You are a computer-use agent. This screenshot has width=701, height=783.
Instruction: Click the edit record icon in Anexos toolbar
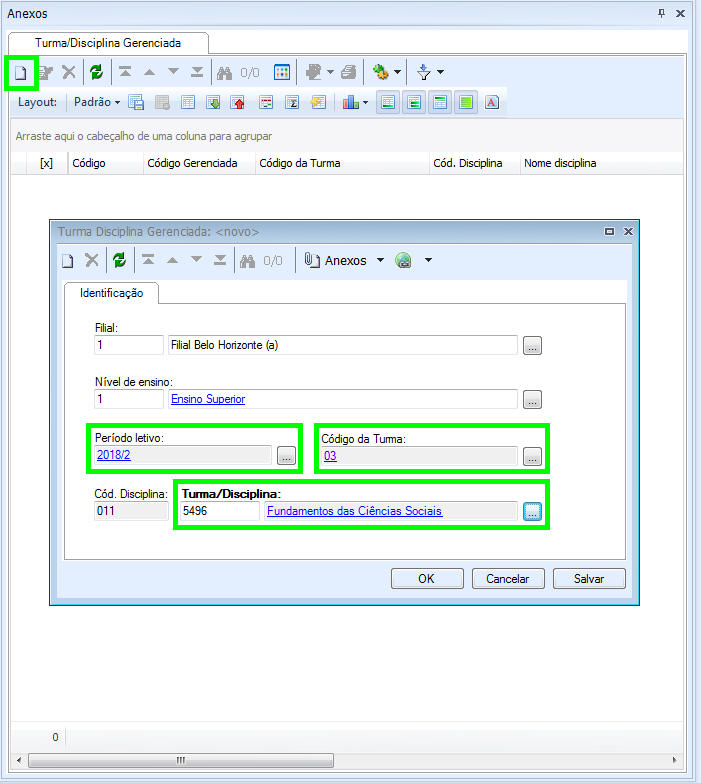45,73
